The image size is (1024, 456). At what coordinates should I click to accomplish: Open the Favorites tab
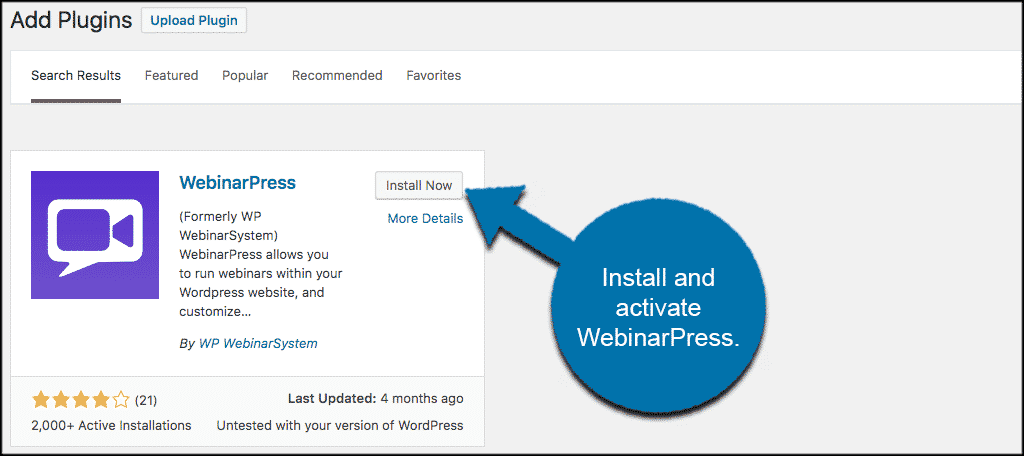pos(434,76)
